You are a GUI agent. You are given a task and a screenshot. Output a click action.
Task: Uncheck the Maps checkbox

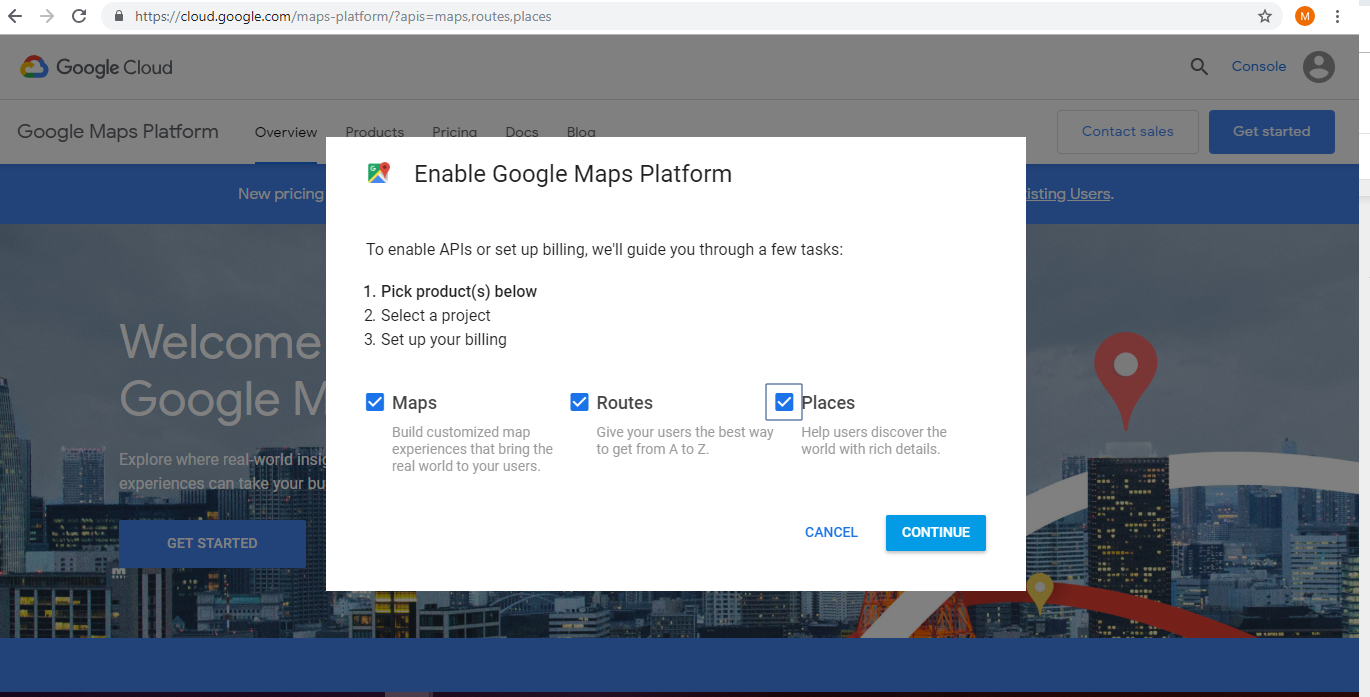point(375,402)
